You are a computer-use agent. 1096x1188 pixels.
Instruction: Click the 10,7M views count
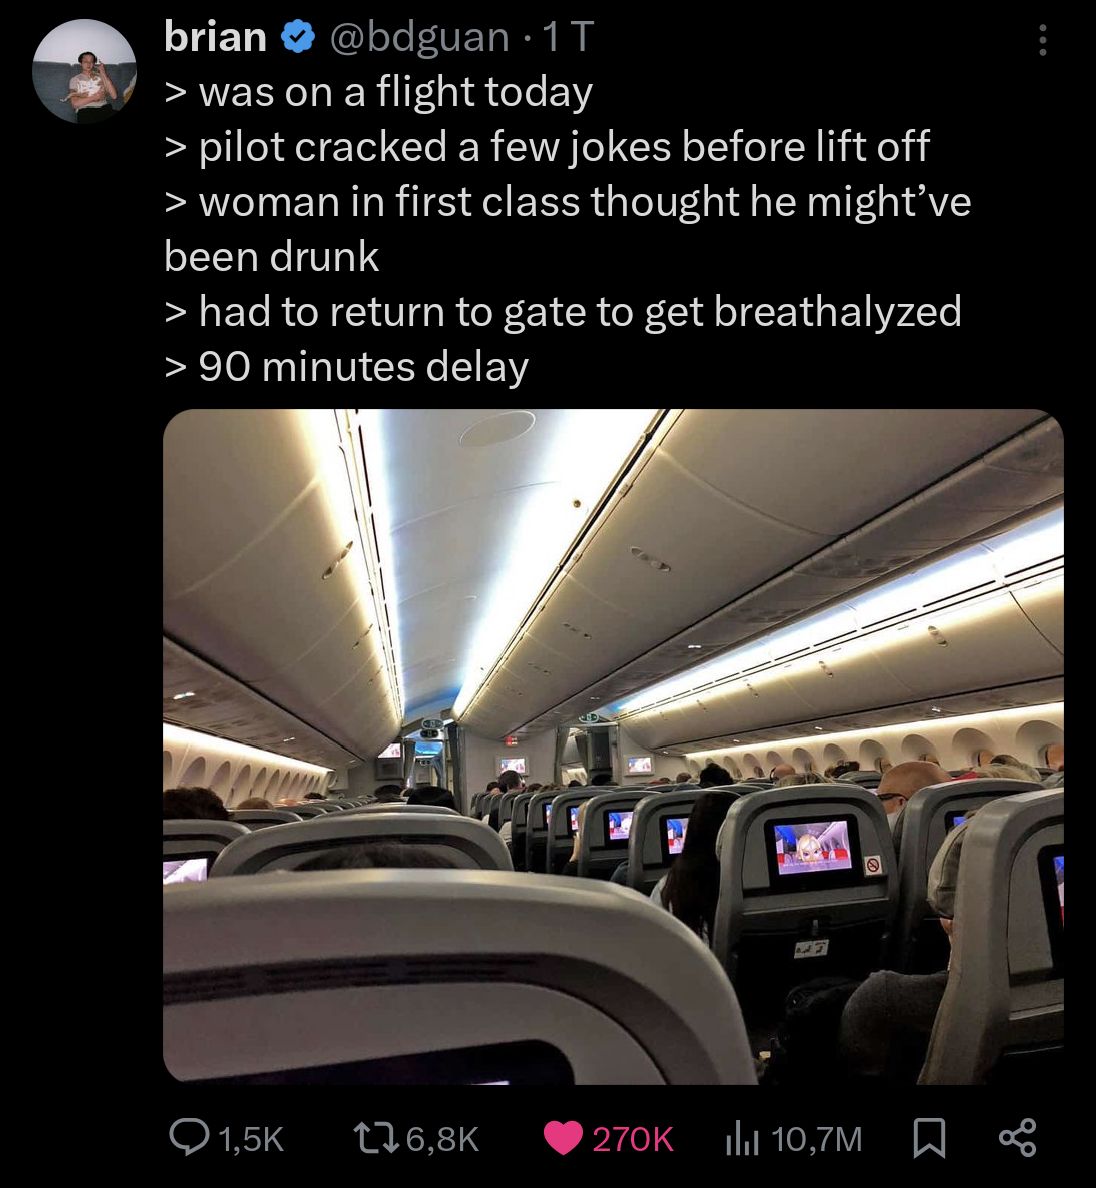(x=817, y=1139)
